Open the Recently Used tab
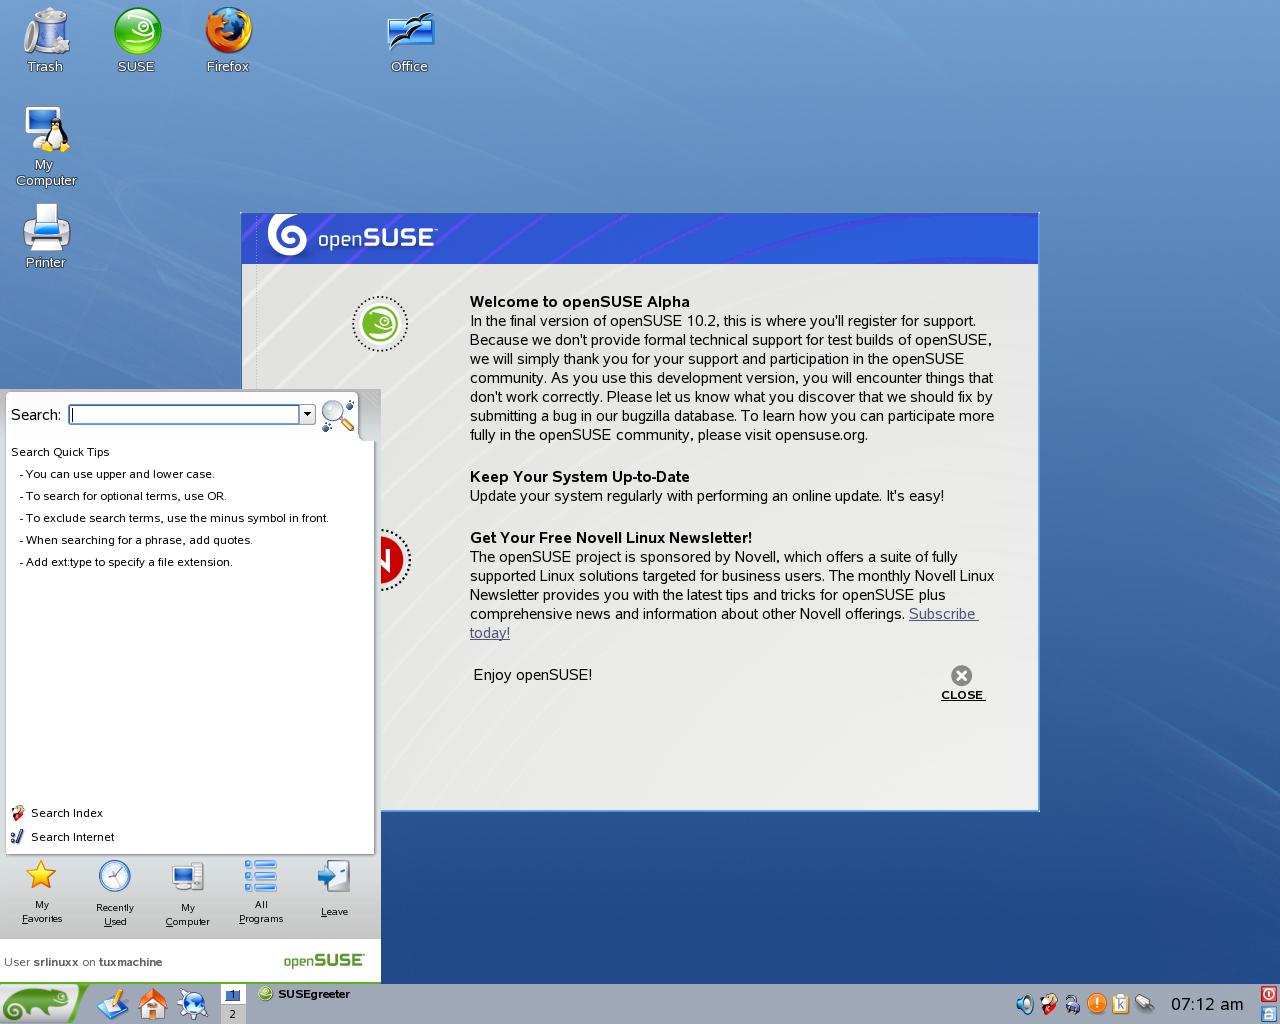1280x1024 pixels. point(115,893)
